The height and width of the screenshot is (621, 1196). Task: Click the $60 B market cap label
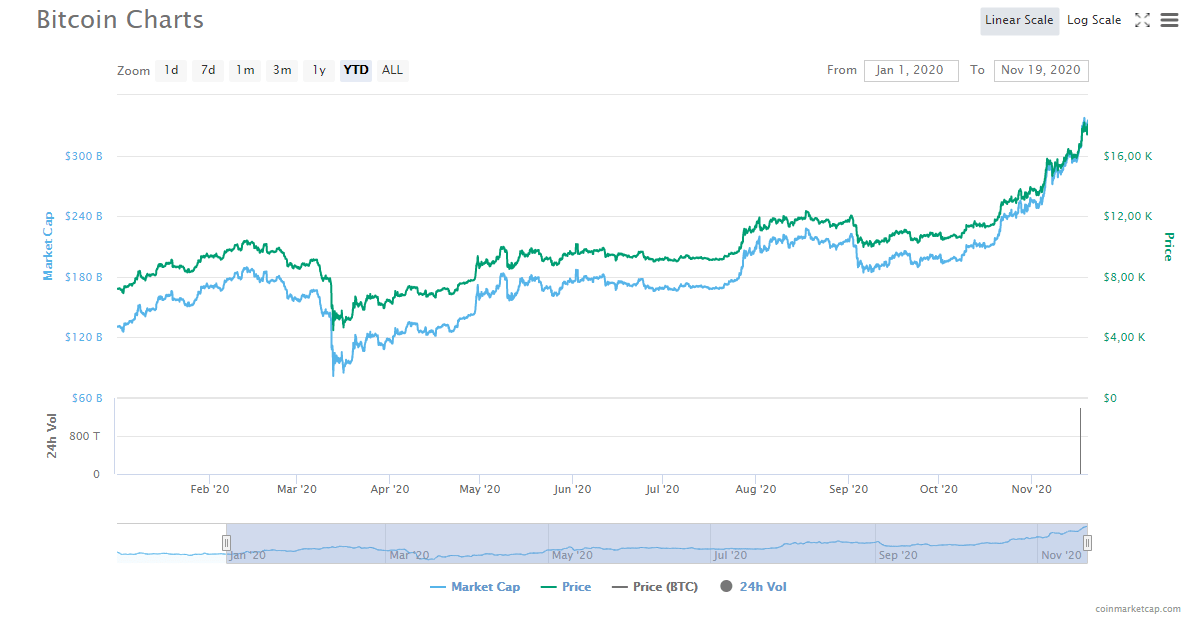pos(87,398)
